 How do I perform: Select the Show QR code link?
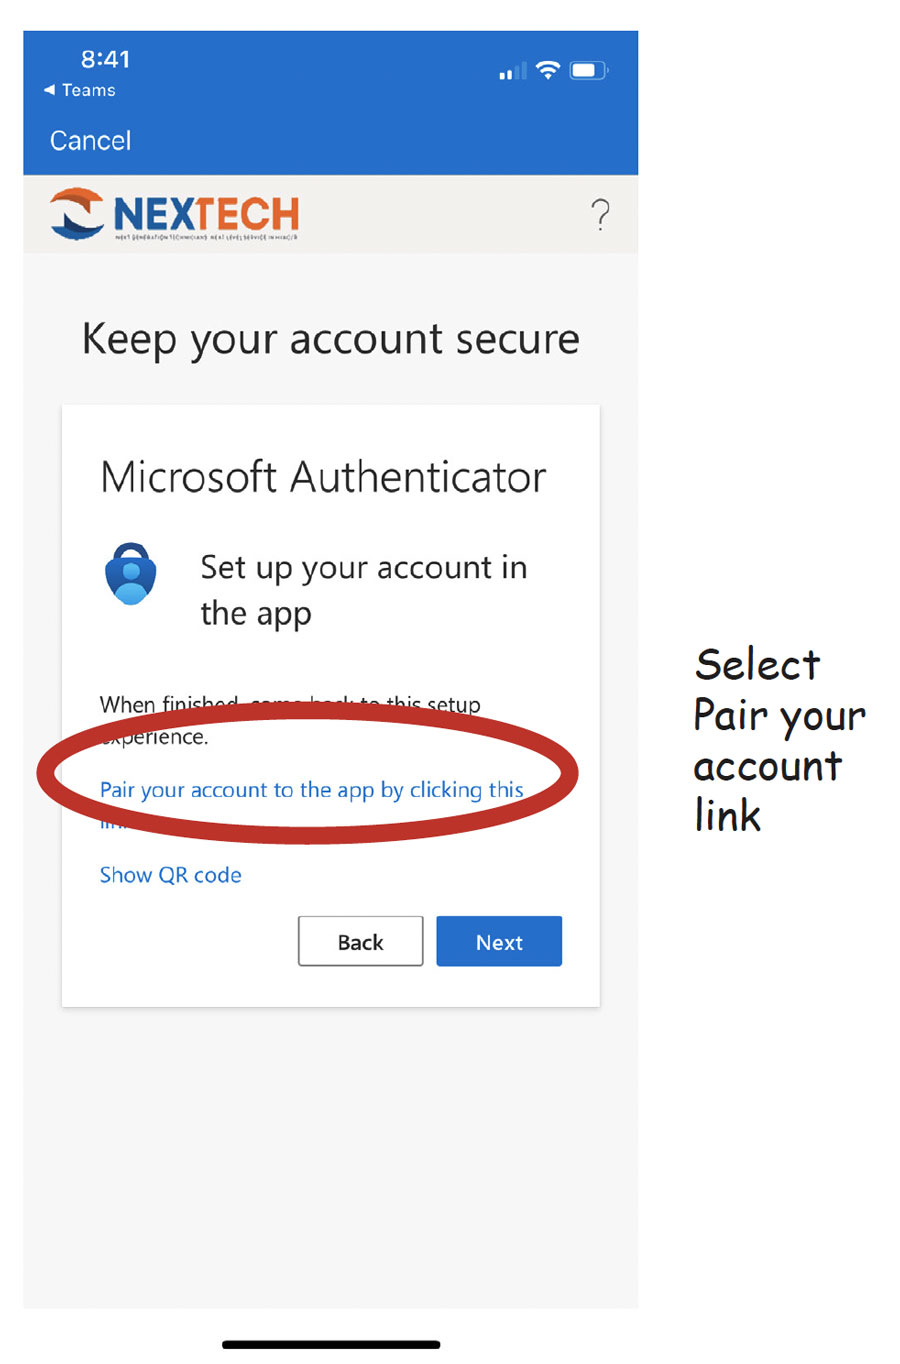pos(170,875)
